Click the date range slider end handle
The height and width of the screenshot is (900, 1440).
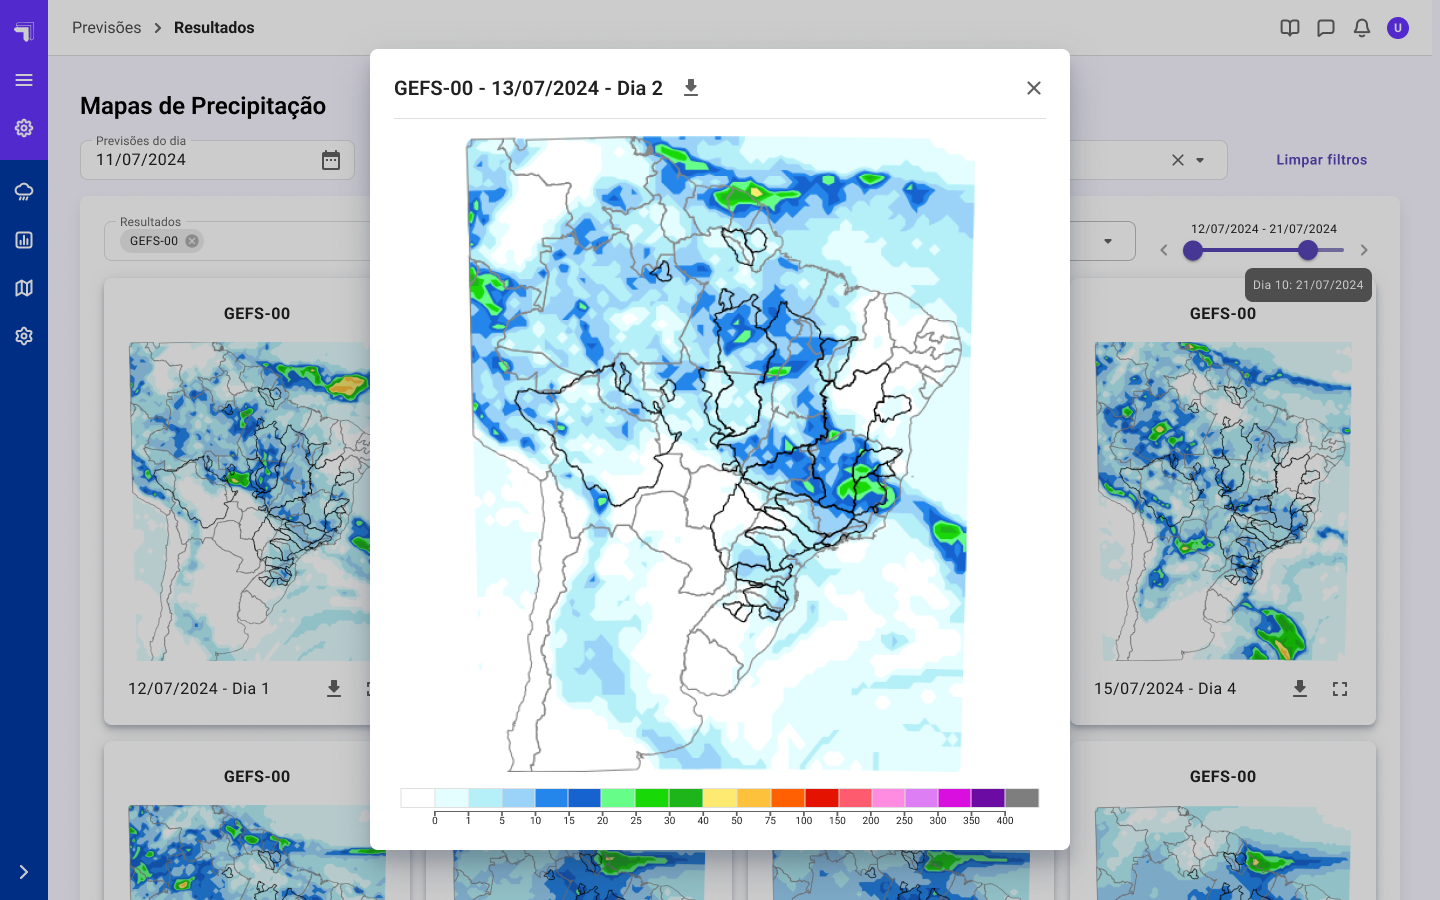click(x=1308, y=250)
